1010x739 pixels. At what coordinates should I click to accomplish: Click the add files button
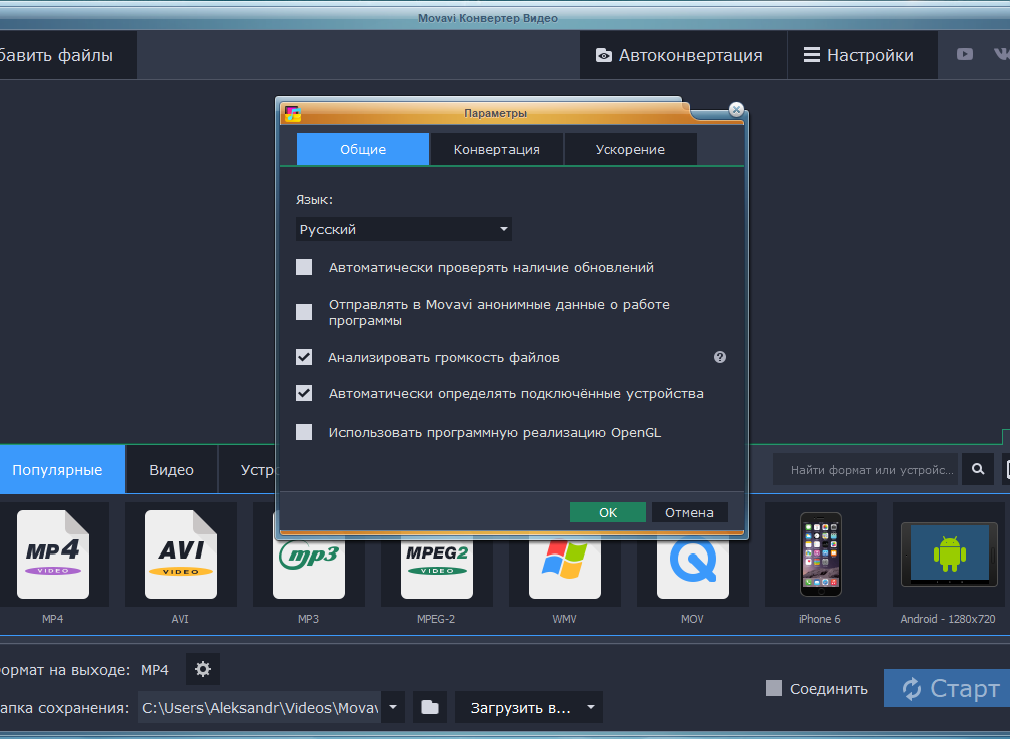tap(68, 55)
